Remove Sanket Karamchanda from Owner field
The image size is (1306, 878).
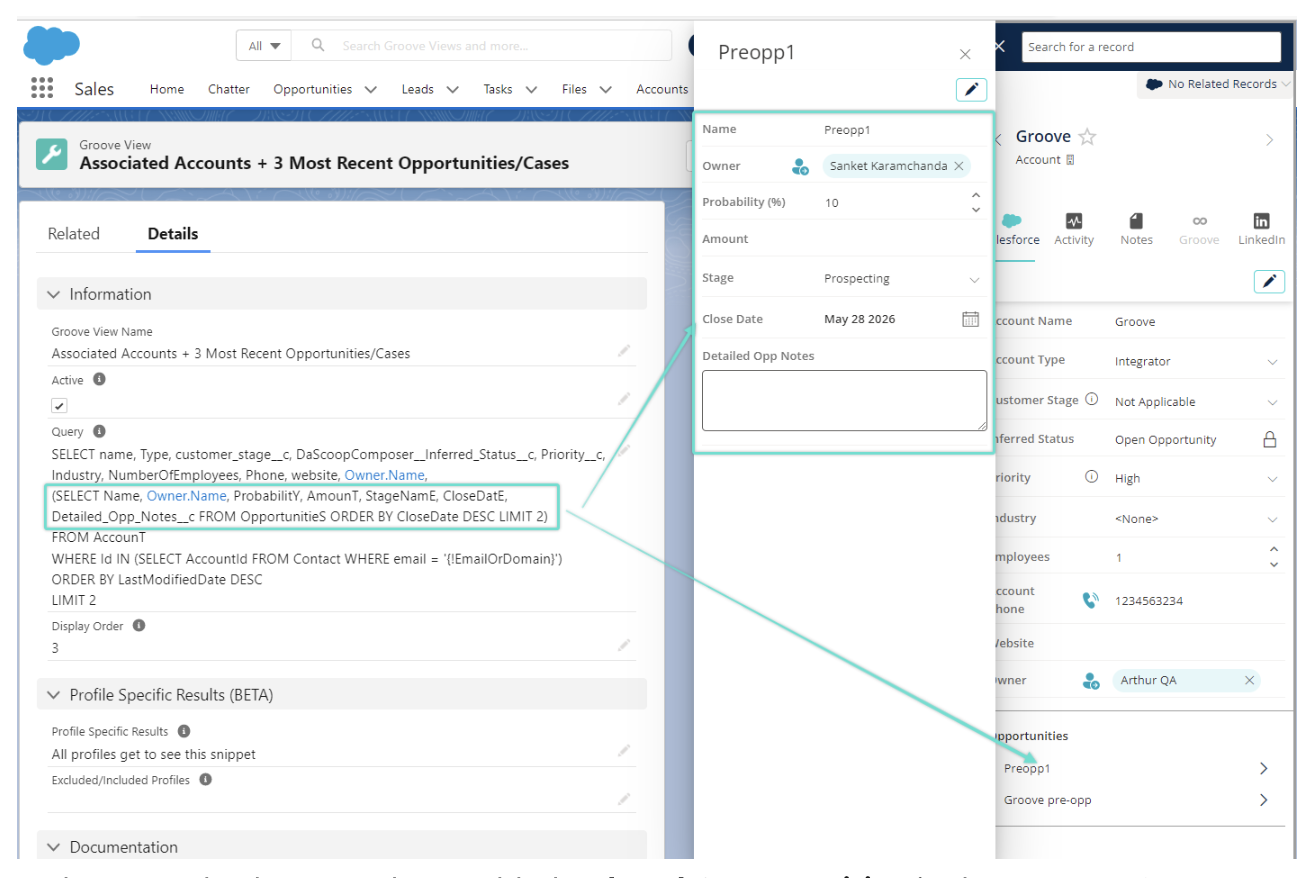click(959, 166)
